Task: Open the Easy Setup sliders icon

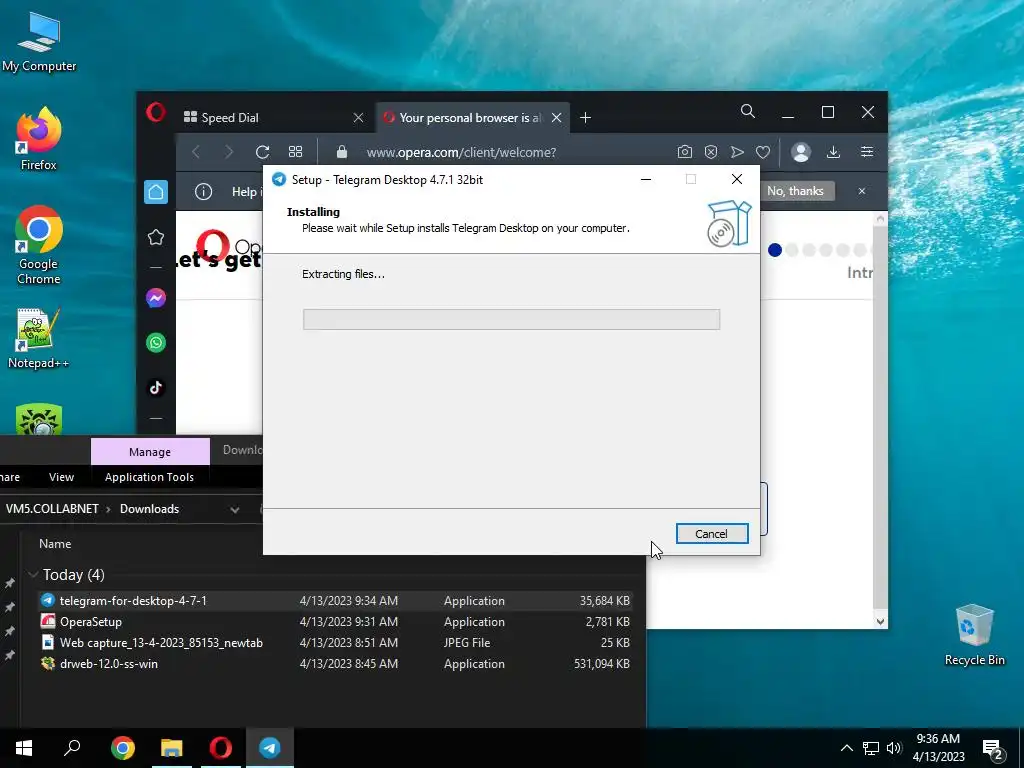Action: point(867,152)
